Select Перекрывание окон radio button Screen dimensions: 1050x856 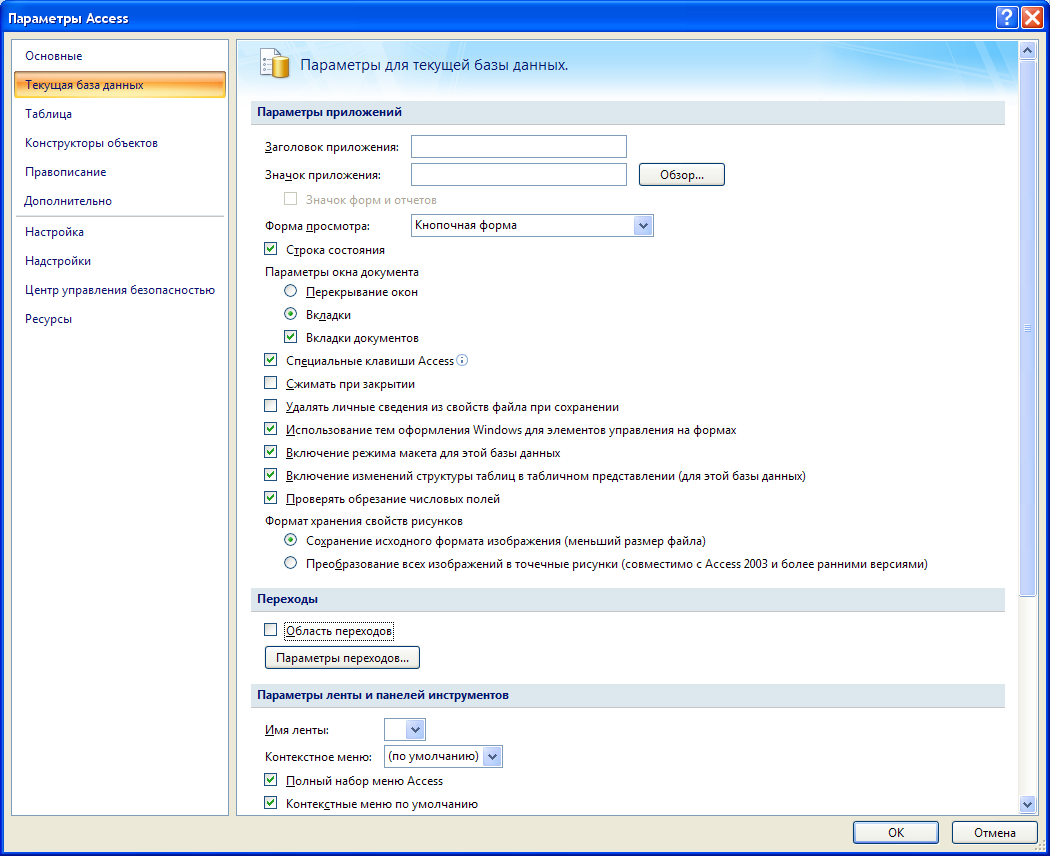(291, 291)
